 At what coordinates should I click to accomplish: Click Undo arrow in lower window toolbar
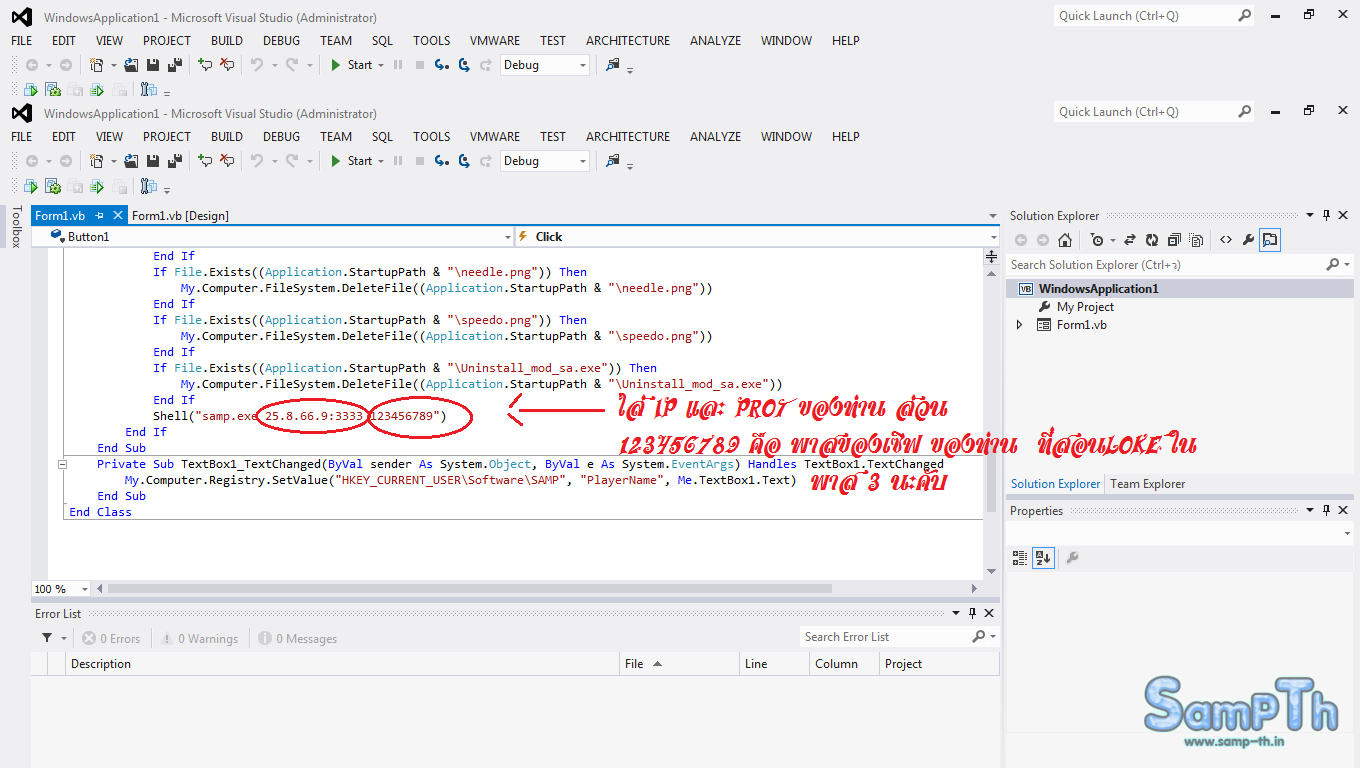[x=257, y=161]
